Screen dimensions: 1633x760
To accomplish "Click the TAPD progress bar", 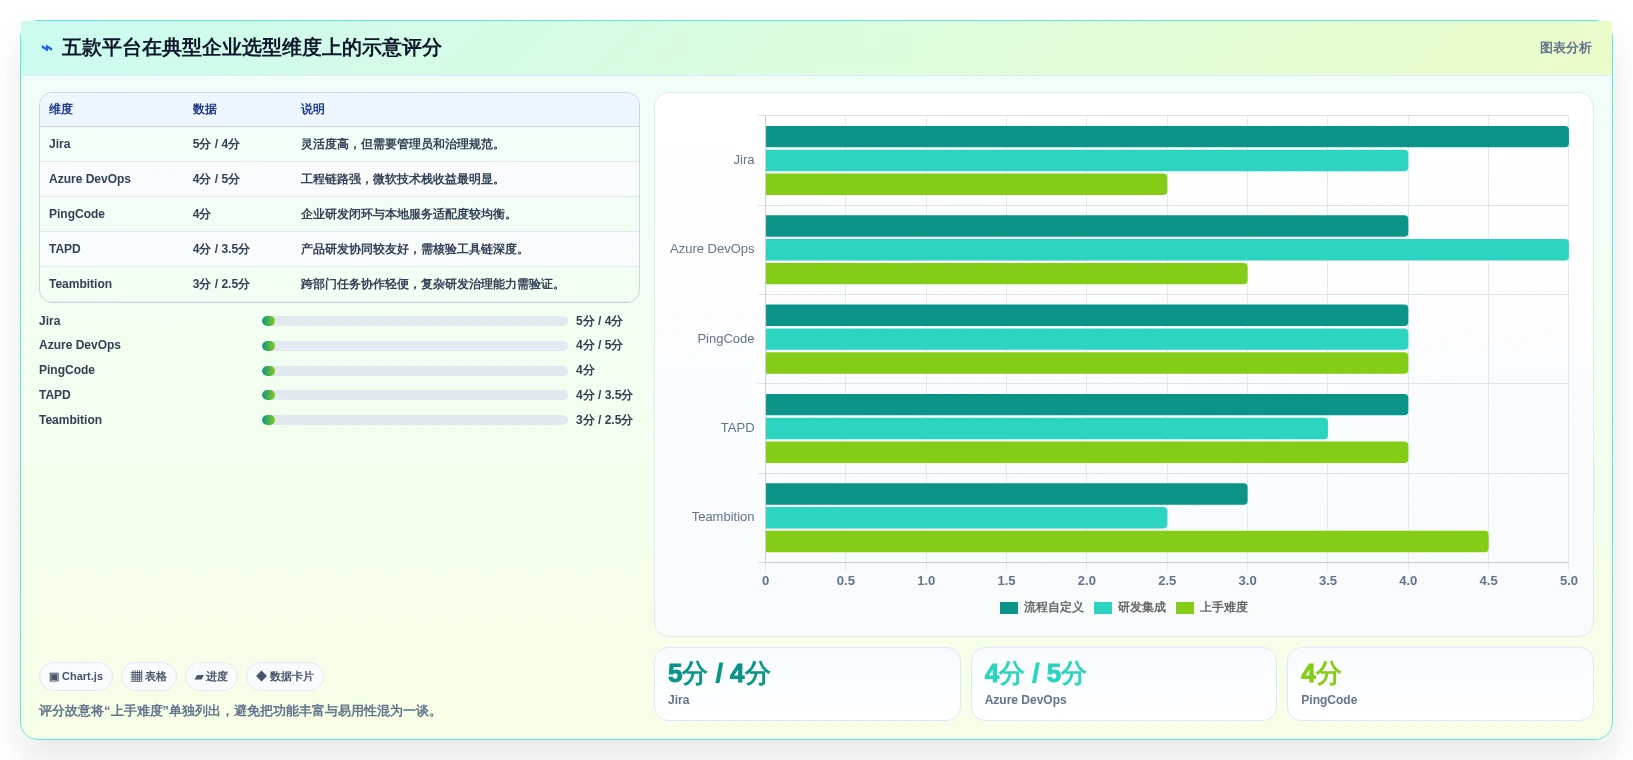I will pyautogui.click(x=415, y=395).
